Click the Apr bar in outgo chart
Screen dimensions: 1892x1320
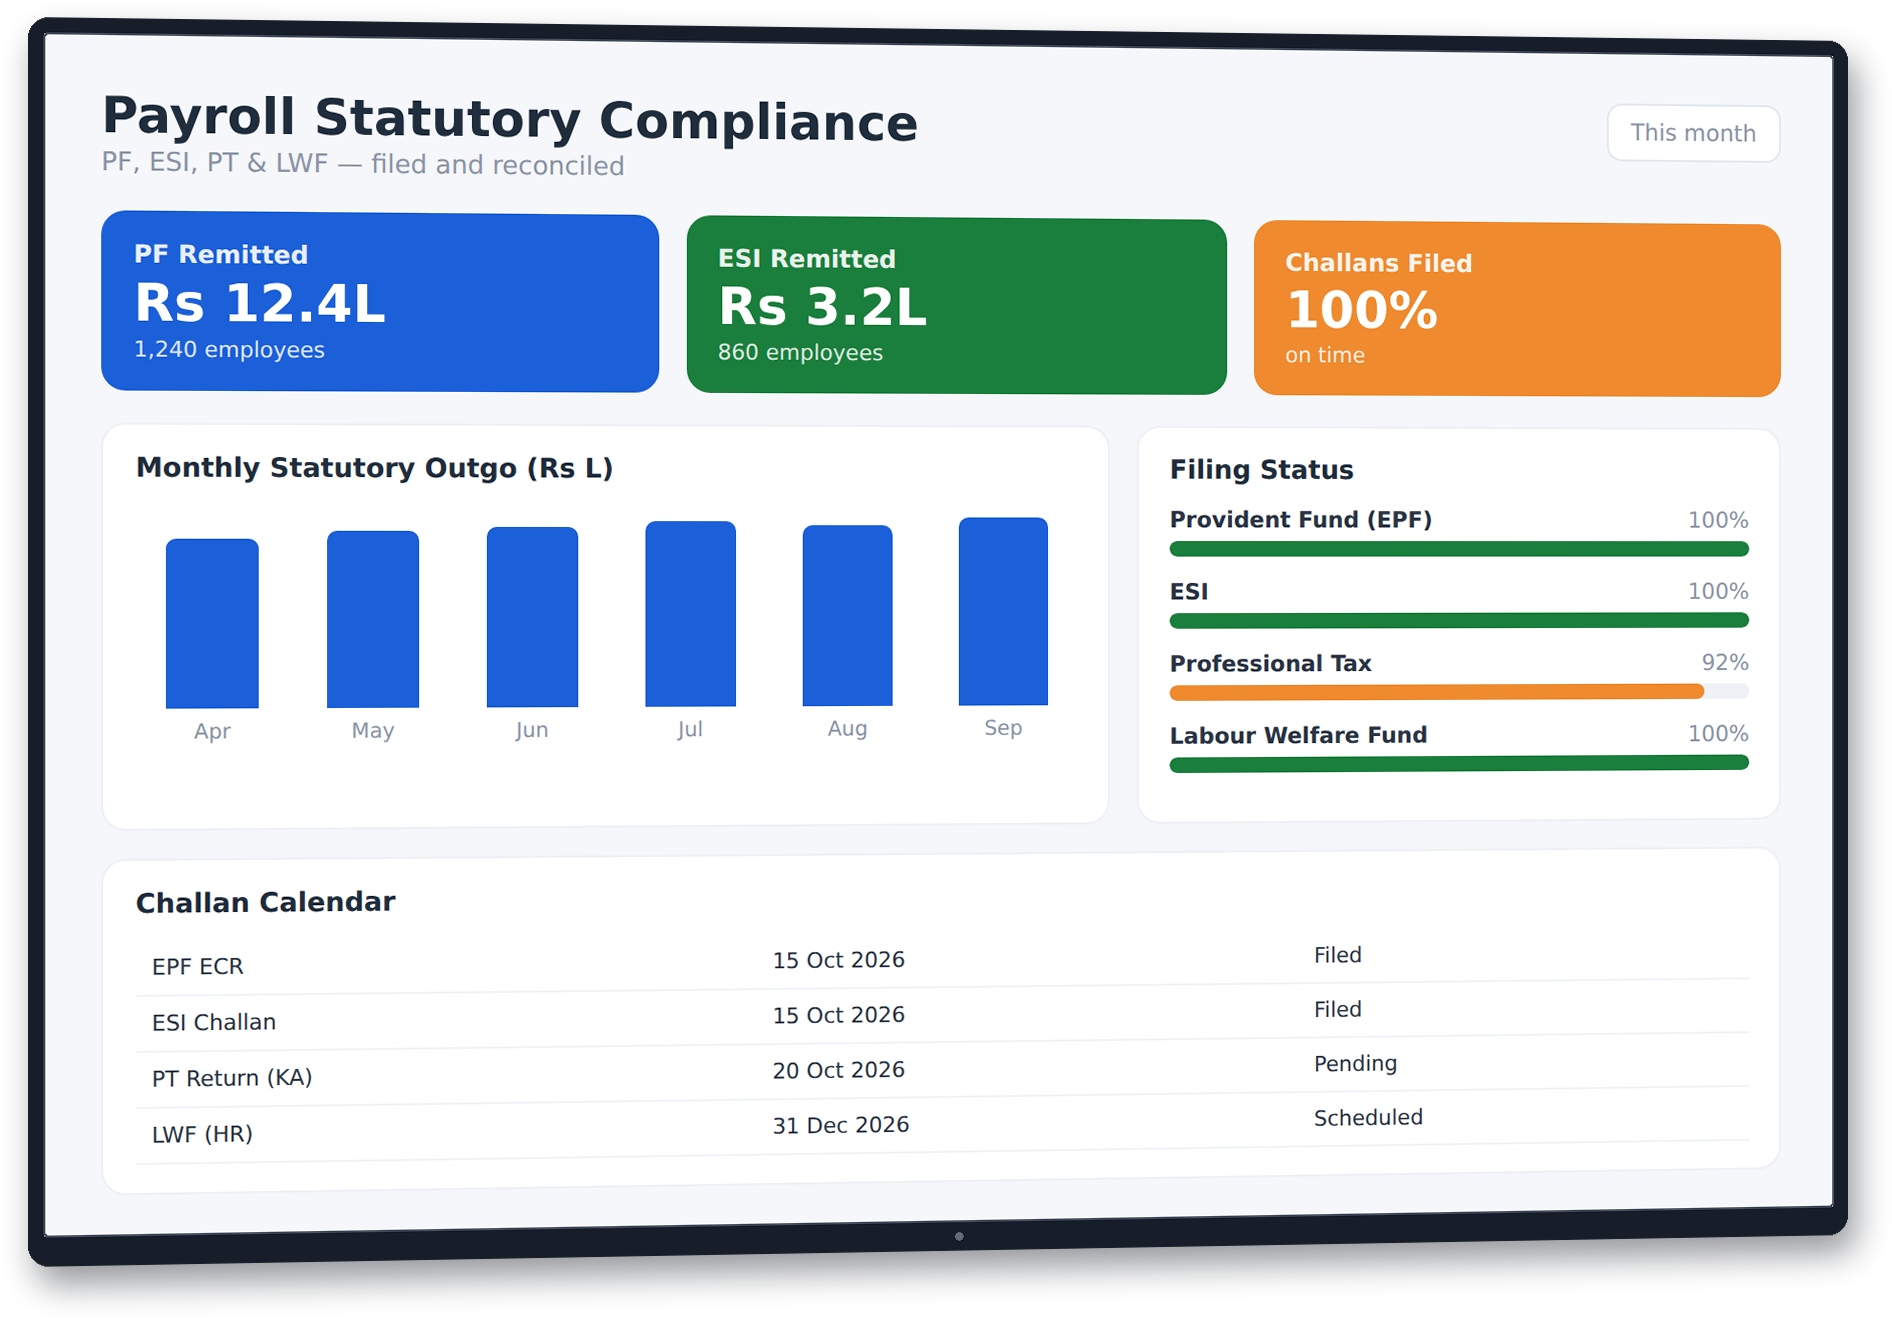[x=212, y=623]
